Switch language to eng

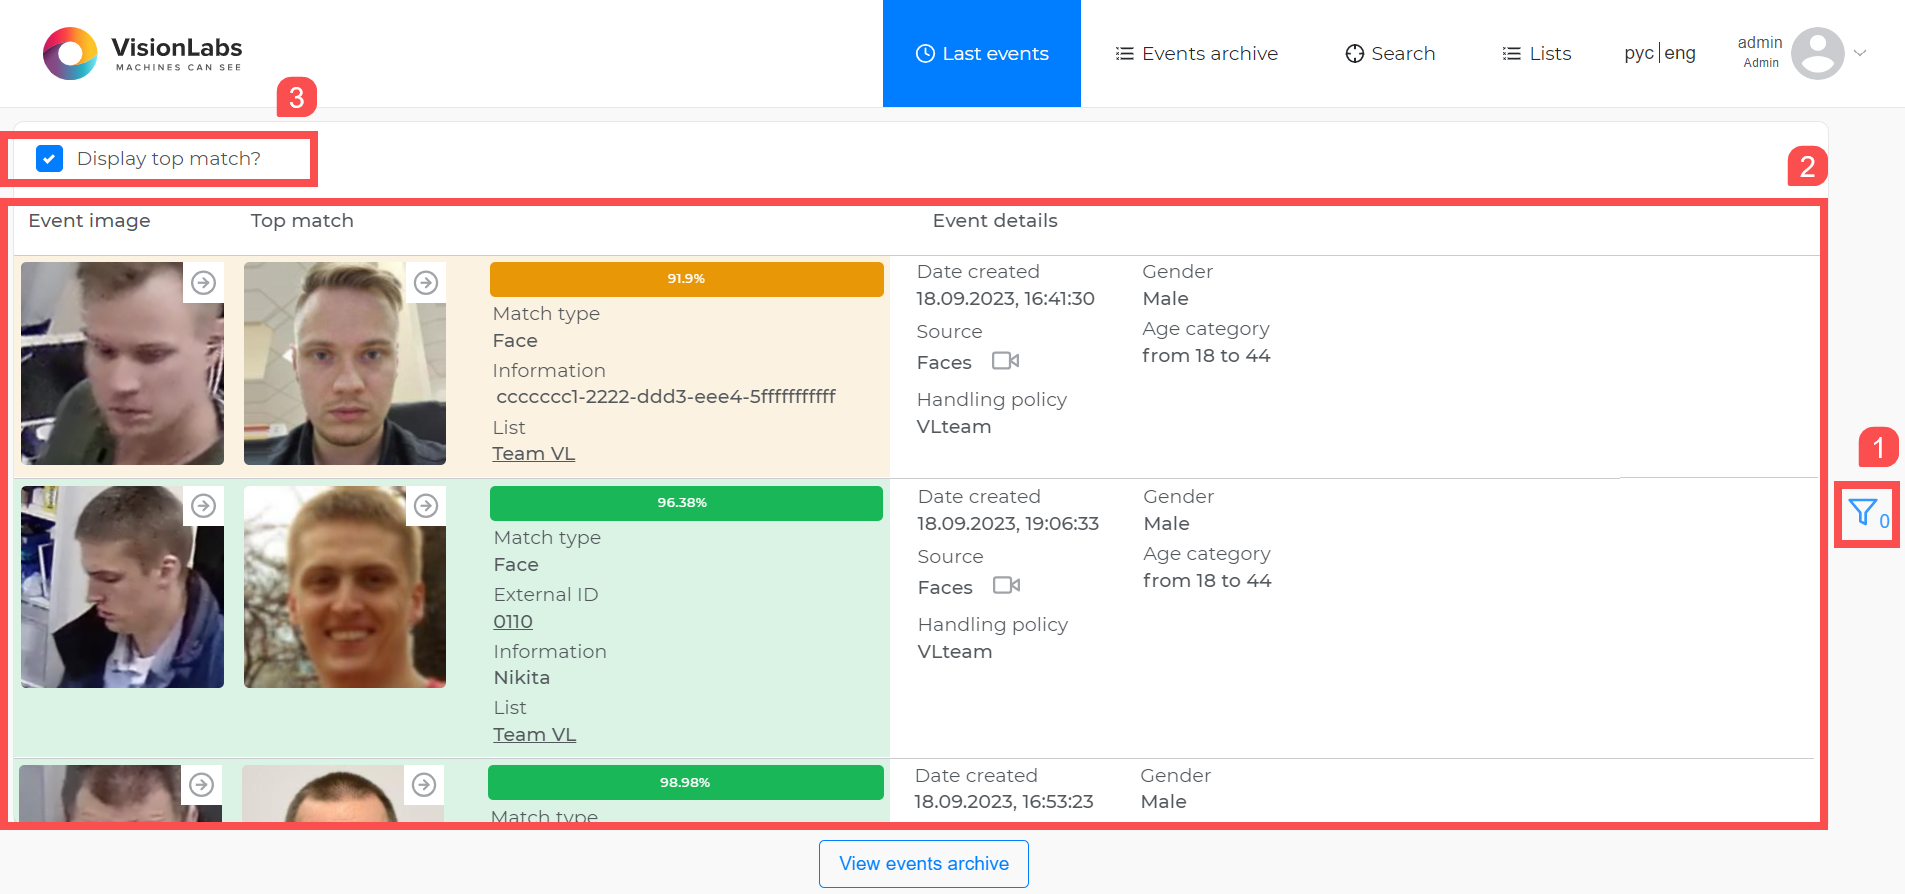1680,53
